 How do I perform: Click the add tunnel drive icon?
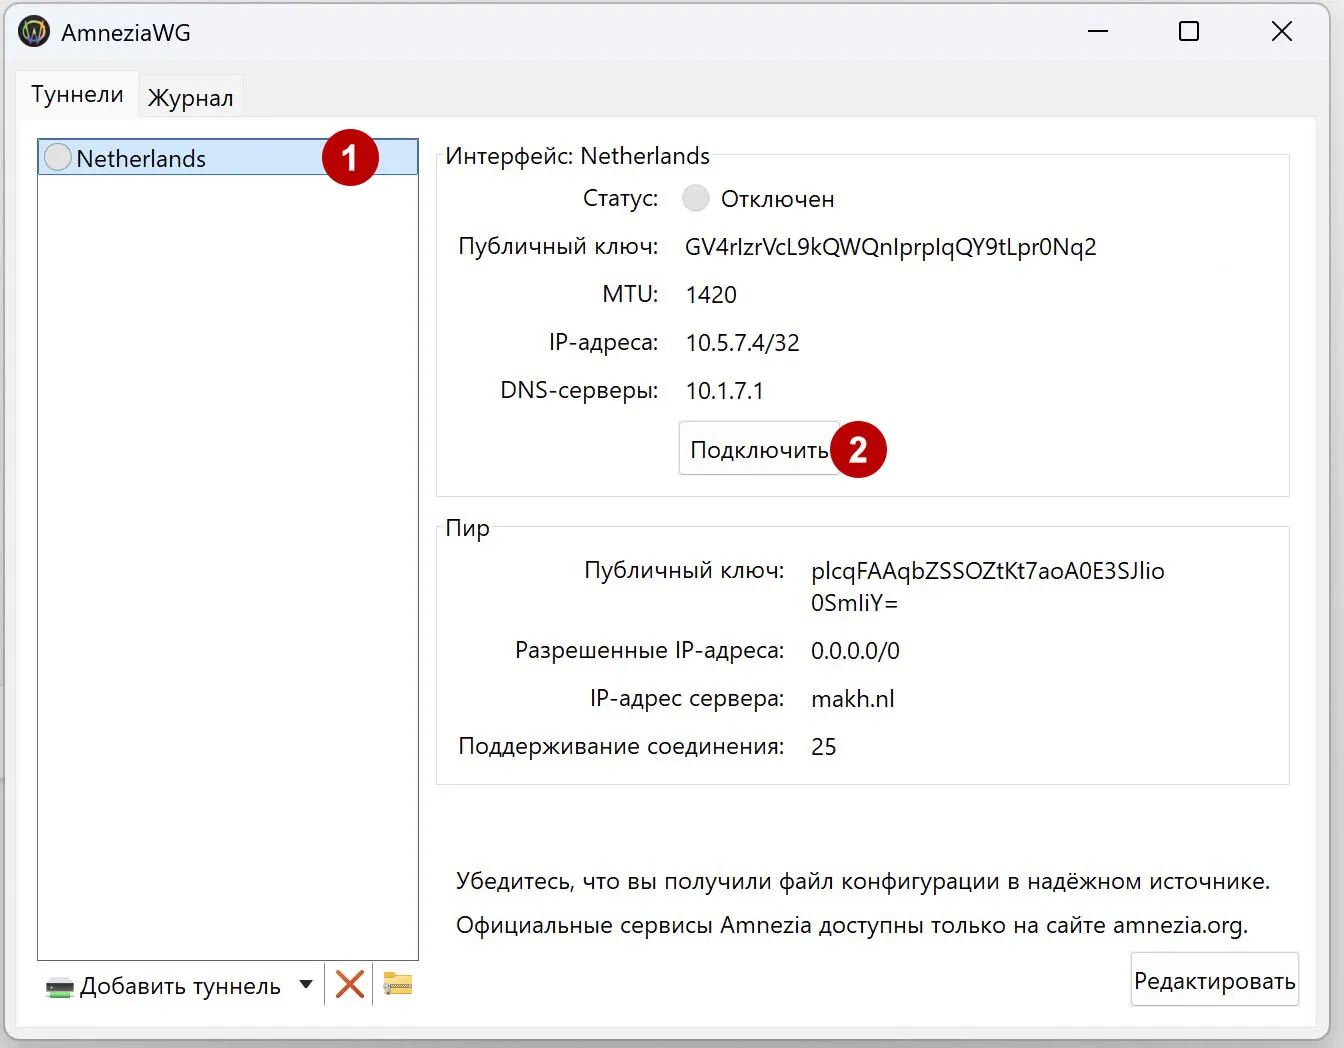click(x=59, y=985)
